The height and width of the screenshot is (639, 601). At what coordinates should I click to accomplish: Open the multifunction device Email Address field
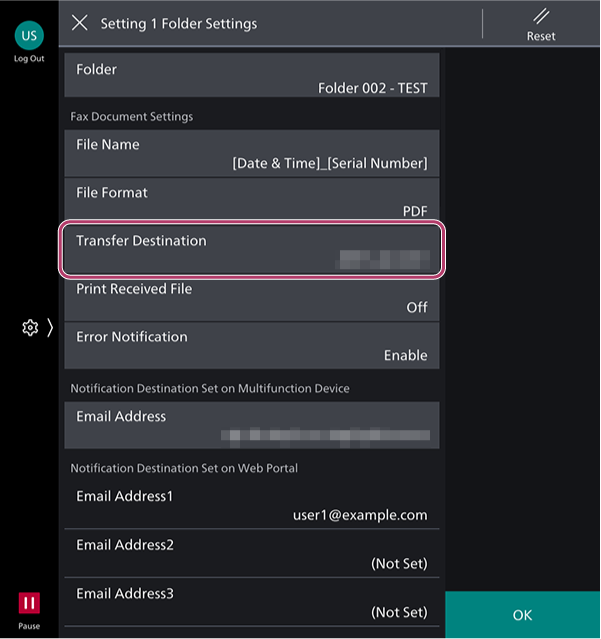coord(252,426)
